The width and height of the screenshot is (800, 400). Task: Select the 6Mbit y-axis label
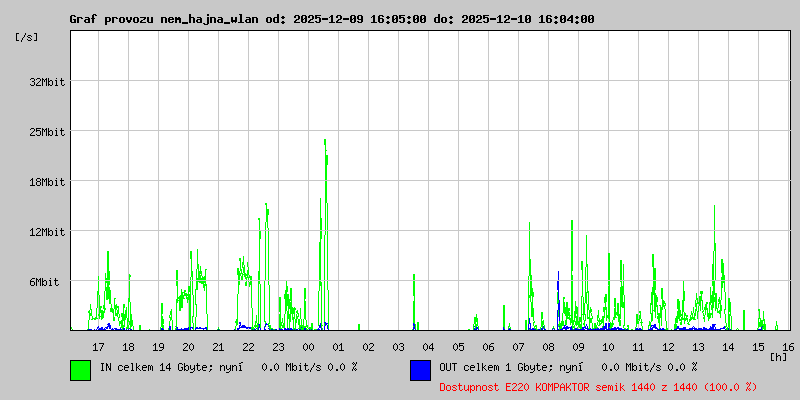tap(47, 282)
